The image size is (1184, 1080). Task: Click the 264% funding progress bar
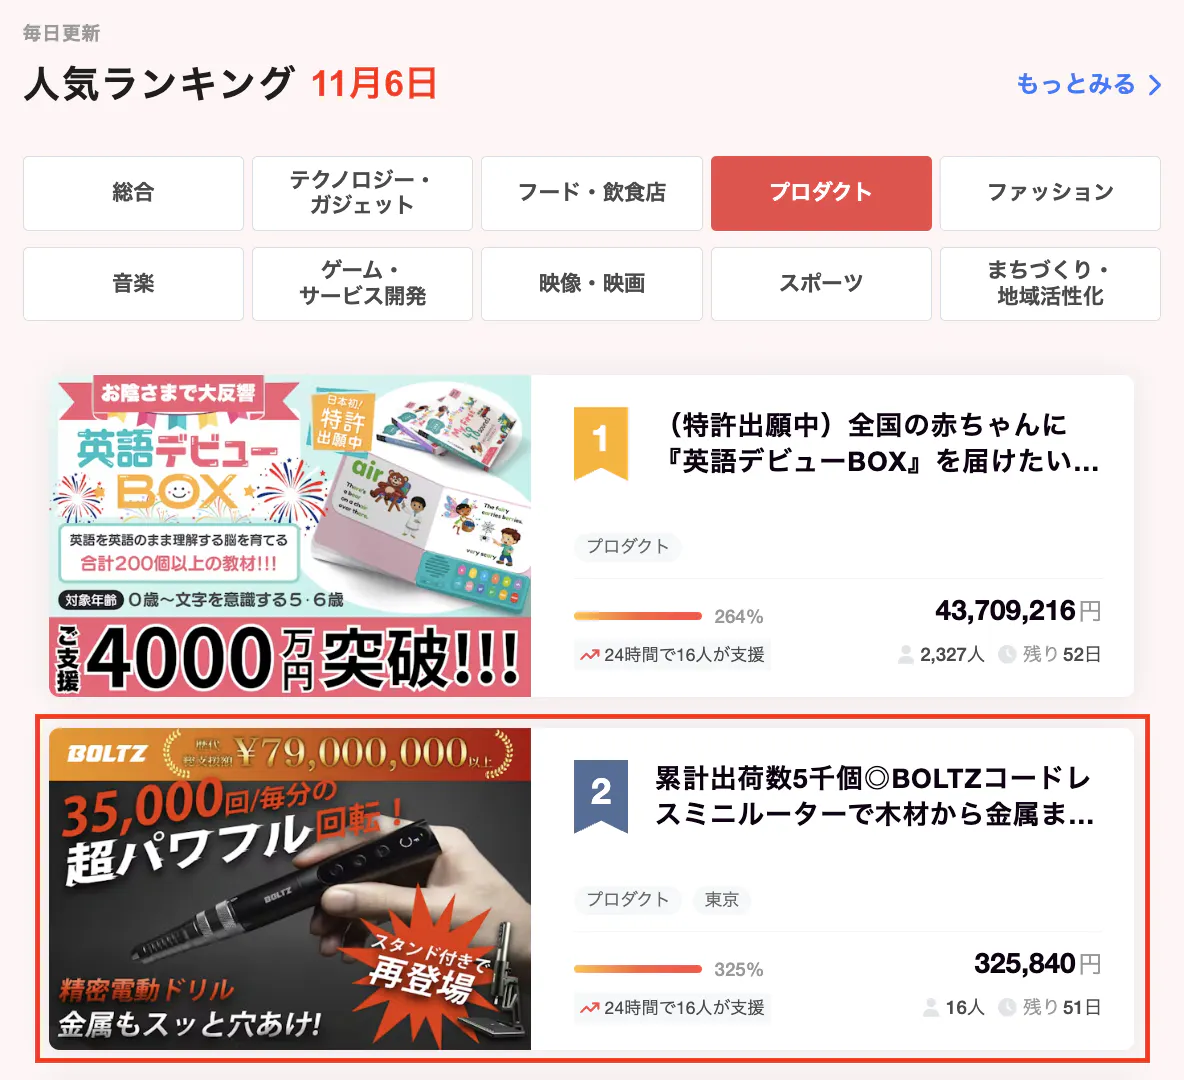638,616
